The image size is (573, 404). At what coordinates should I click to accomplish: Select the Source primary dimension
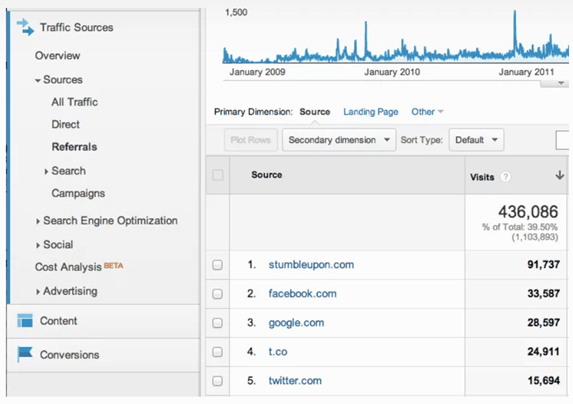coord(315,112)
